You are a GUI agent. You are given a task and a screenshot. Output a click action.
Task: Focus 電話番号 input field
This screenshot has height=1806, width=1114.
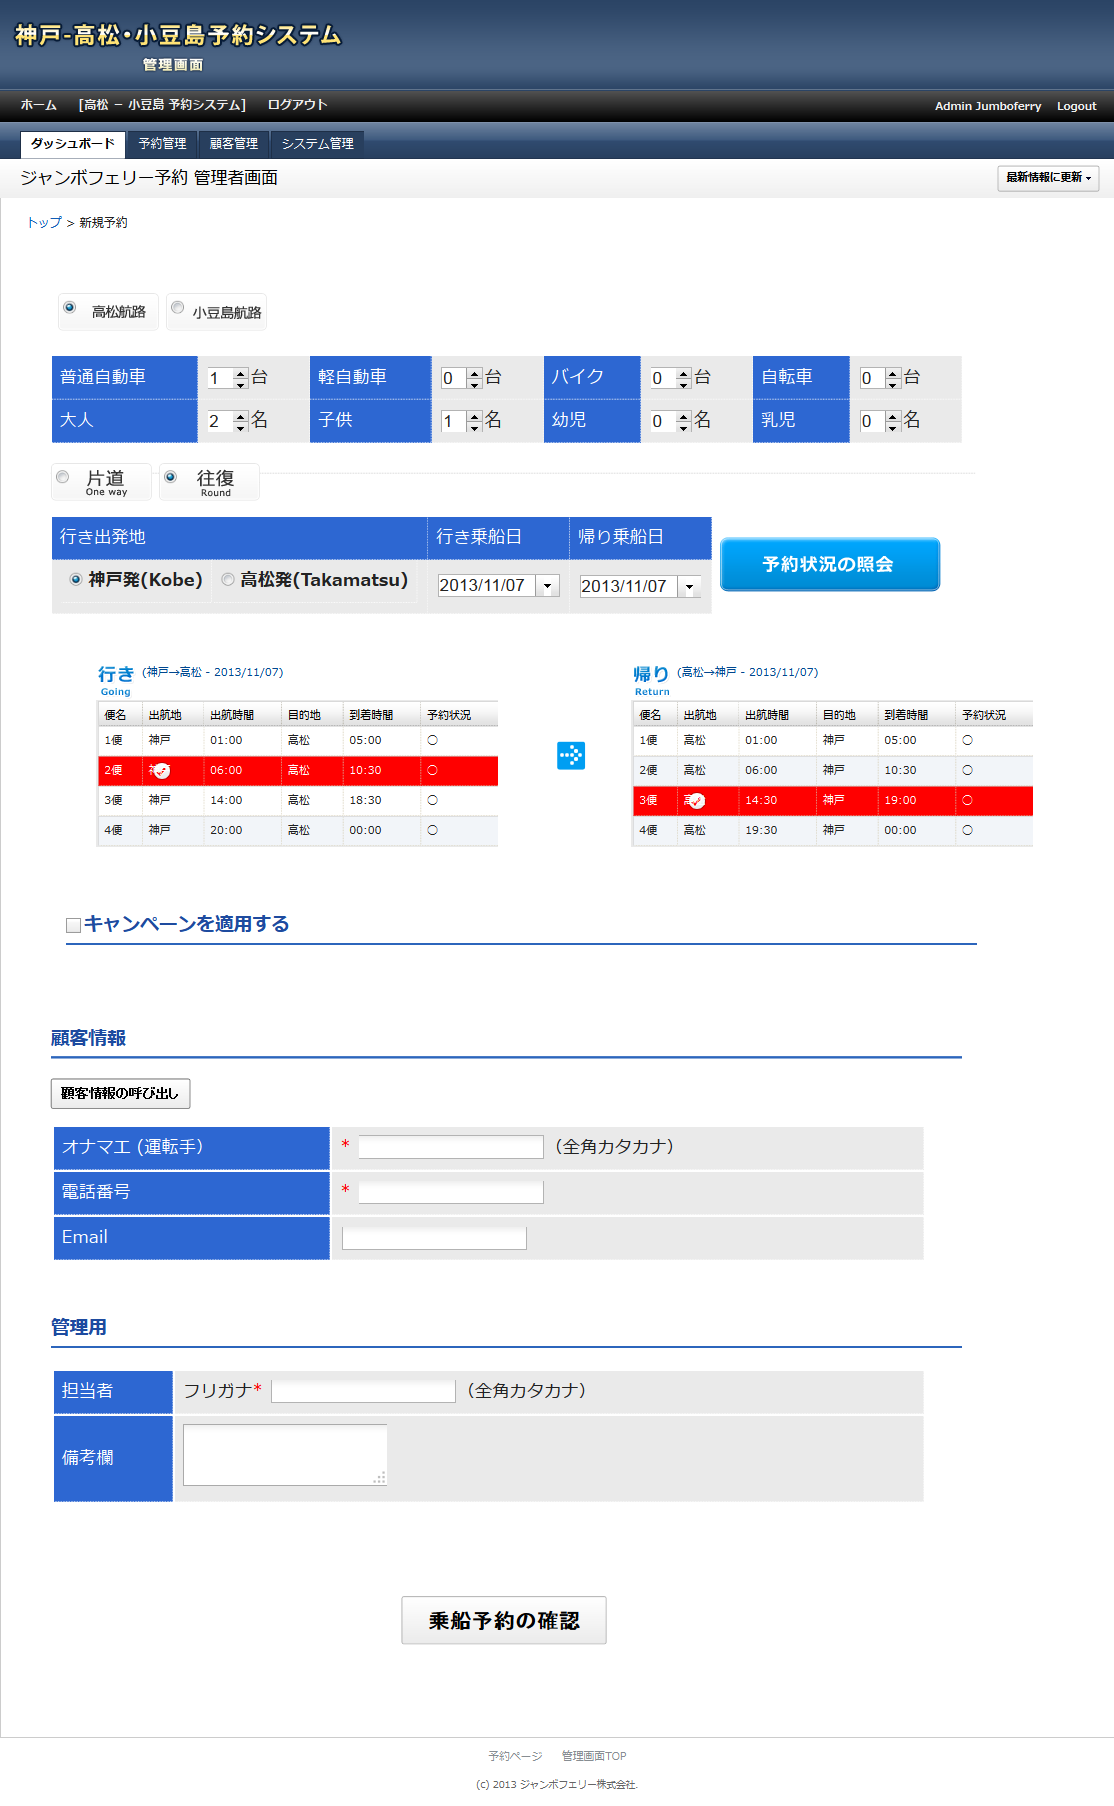tap(451, 1192)
